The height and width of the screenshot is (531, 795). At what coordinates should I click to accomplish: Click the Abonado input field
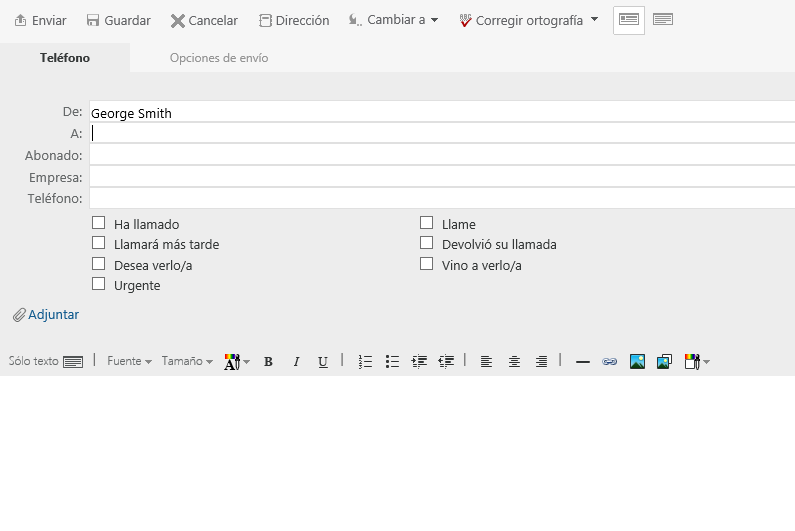click(442, 155)
